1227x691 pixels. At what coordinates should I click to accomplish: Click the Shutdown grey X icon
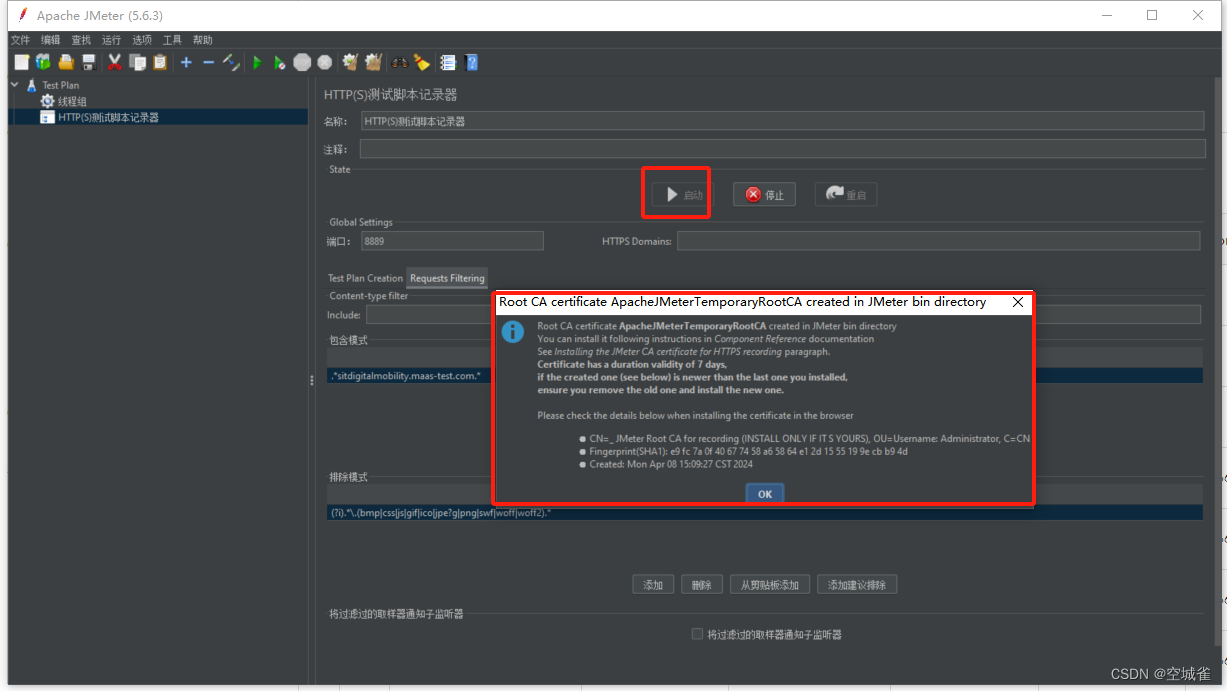pyautogui.click(x=325, y=62)
